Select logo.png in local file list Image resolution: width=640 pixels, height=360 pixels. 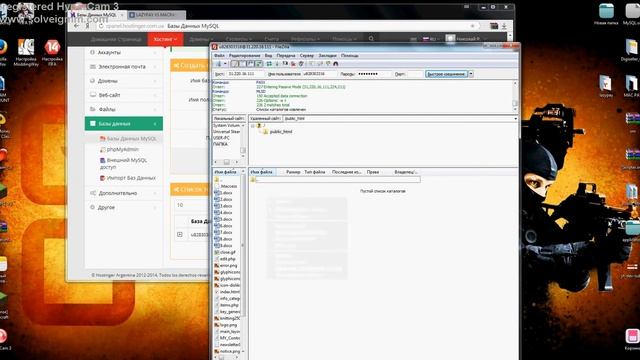[x=226, y=325]
